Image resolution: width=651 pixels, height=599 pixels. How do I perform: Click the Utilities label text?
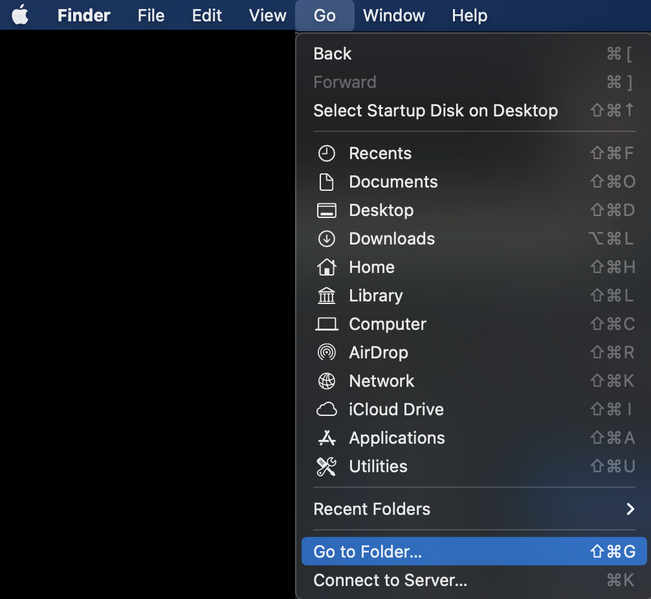tap(378, 467)
